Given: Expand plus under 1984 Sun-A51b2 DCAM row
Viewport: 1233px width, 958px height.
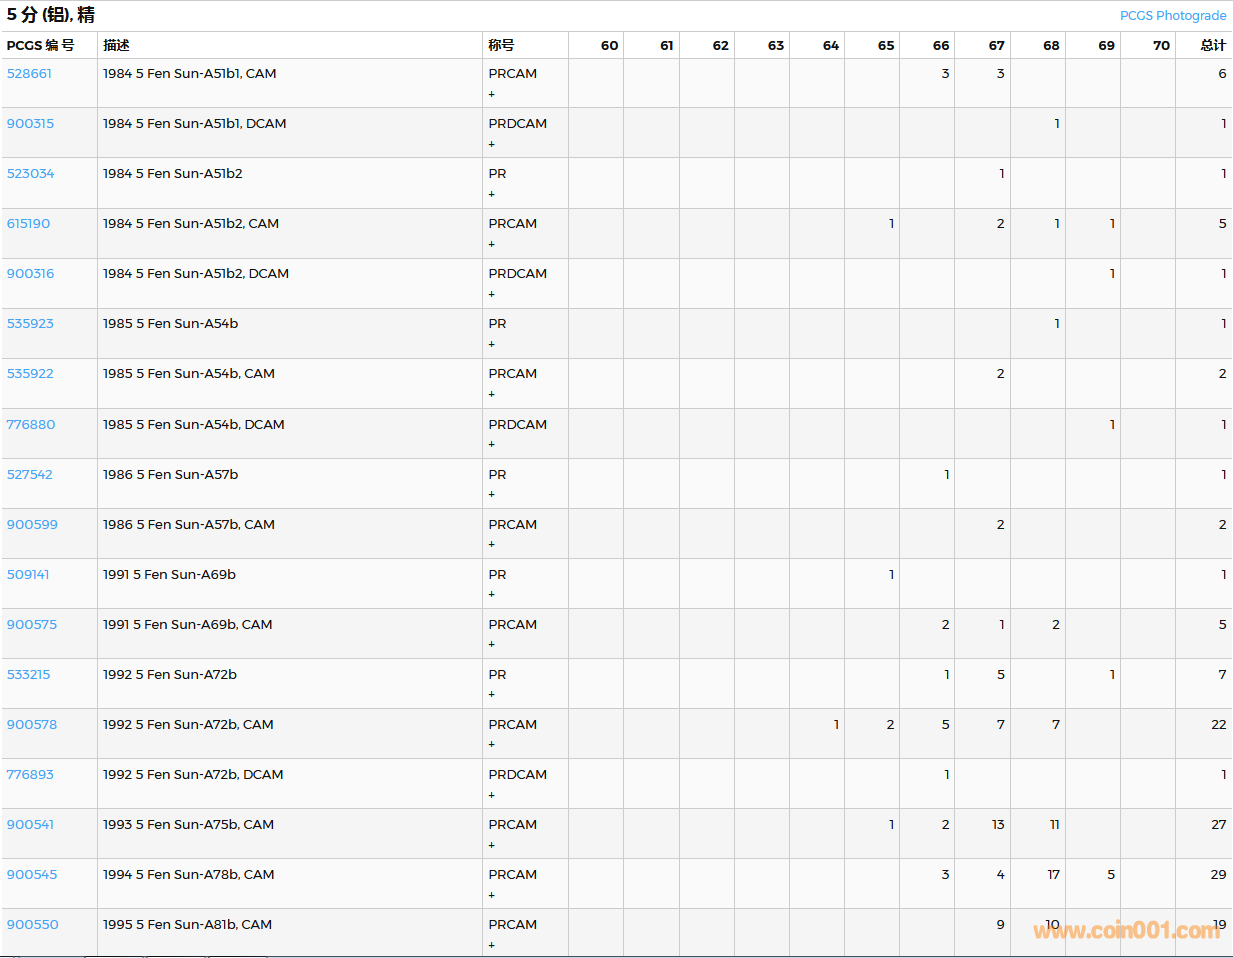Looking at the screenshot, I should [x=492, y=295].
